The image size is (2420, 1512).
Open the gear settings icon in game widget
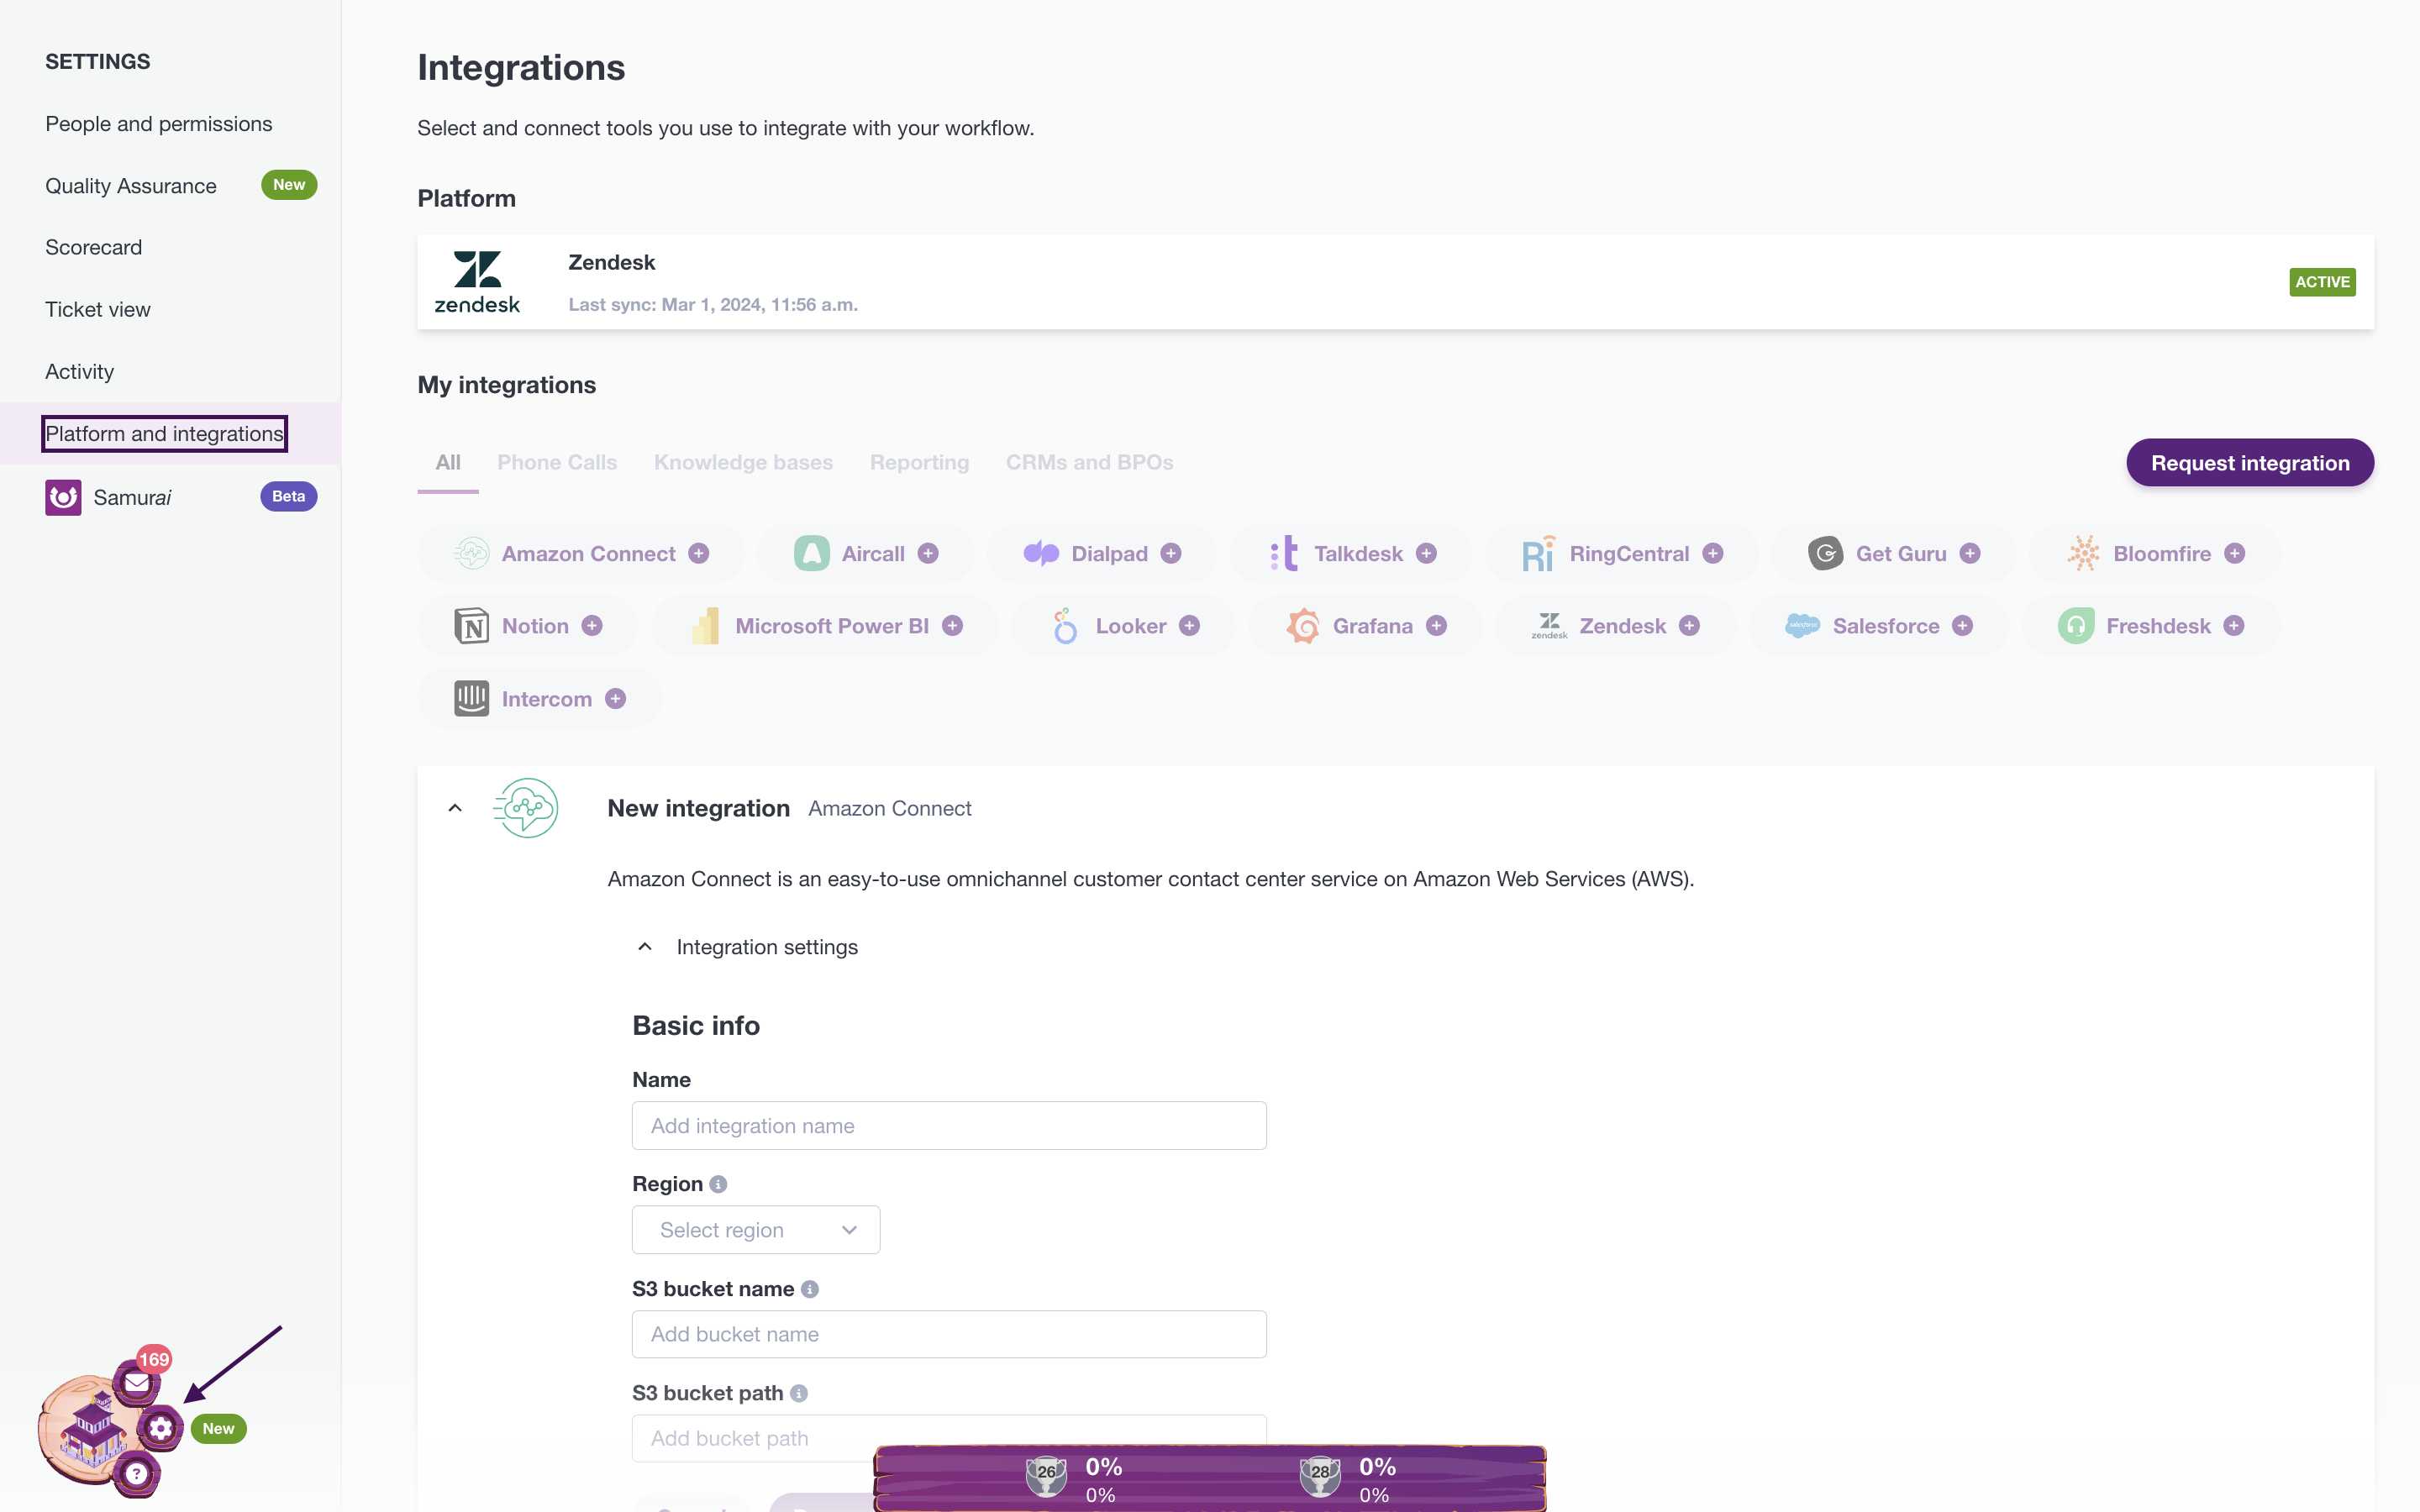click(160, 1428)
